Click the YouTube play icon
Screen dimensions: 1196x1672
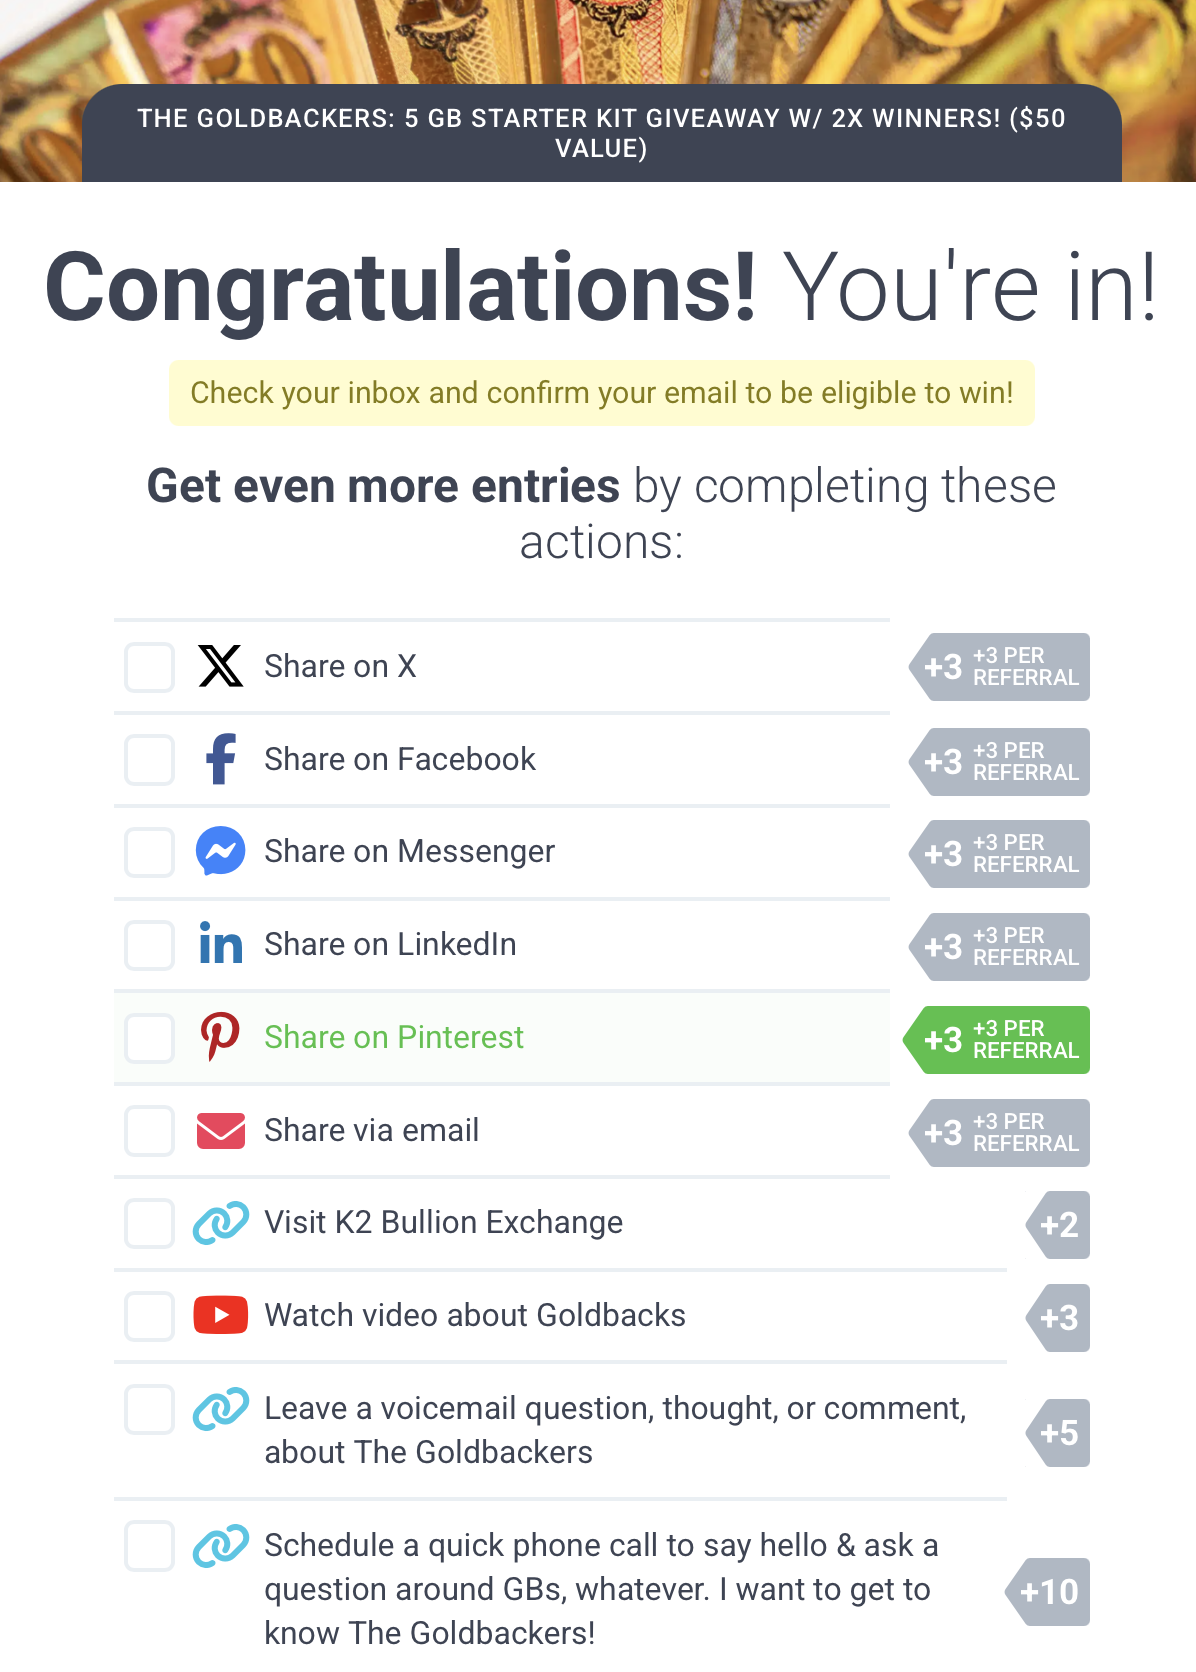click(220, 1315)
